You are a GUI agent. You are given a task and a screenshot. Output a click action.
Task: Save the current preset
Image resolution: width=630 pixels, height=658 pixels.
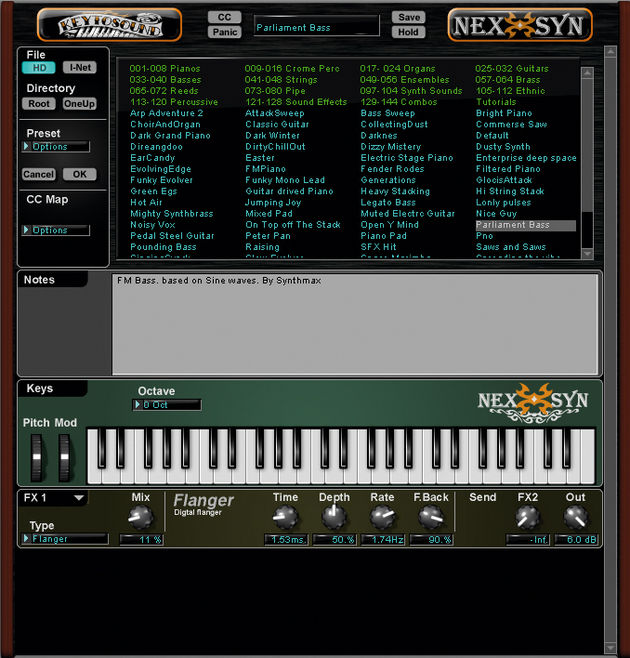[x=408, y=17]
